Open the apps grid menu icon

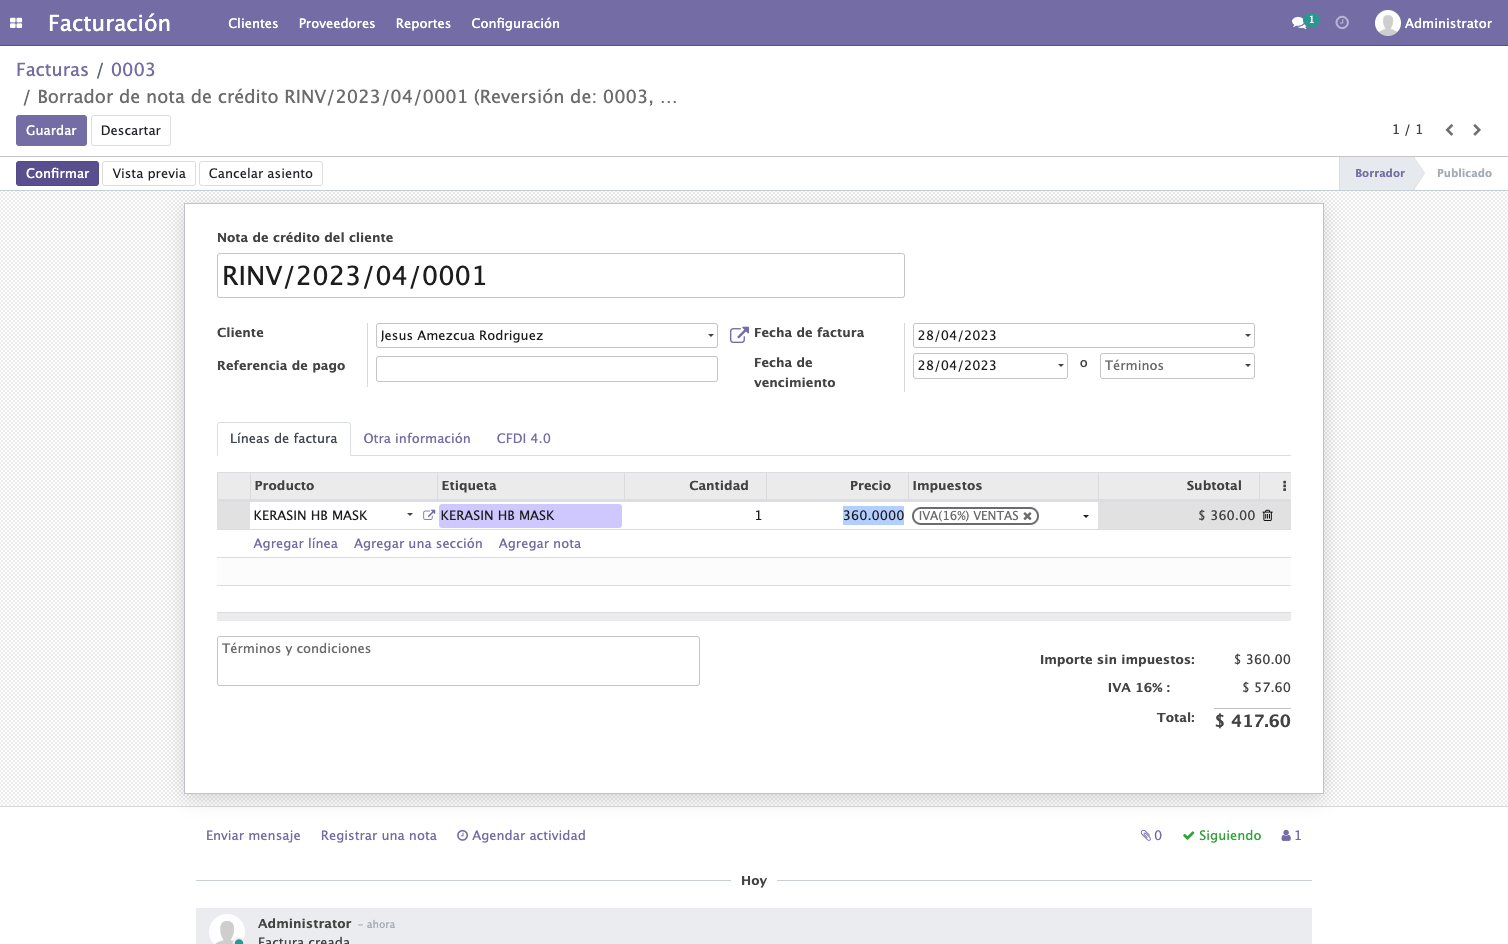16,23
